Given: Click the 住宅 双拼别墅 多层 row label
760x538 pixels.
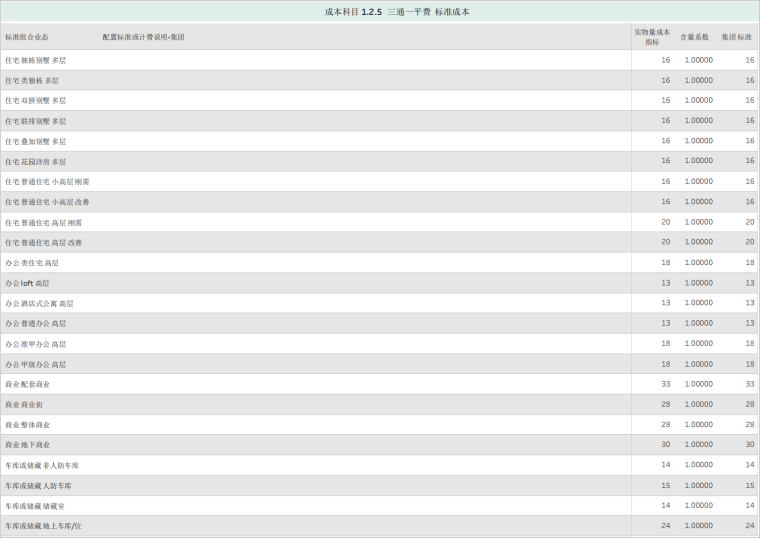Looking at the screenshot, I should pos(36,101).
